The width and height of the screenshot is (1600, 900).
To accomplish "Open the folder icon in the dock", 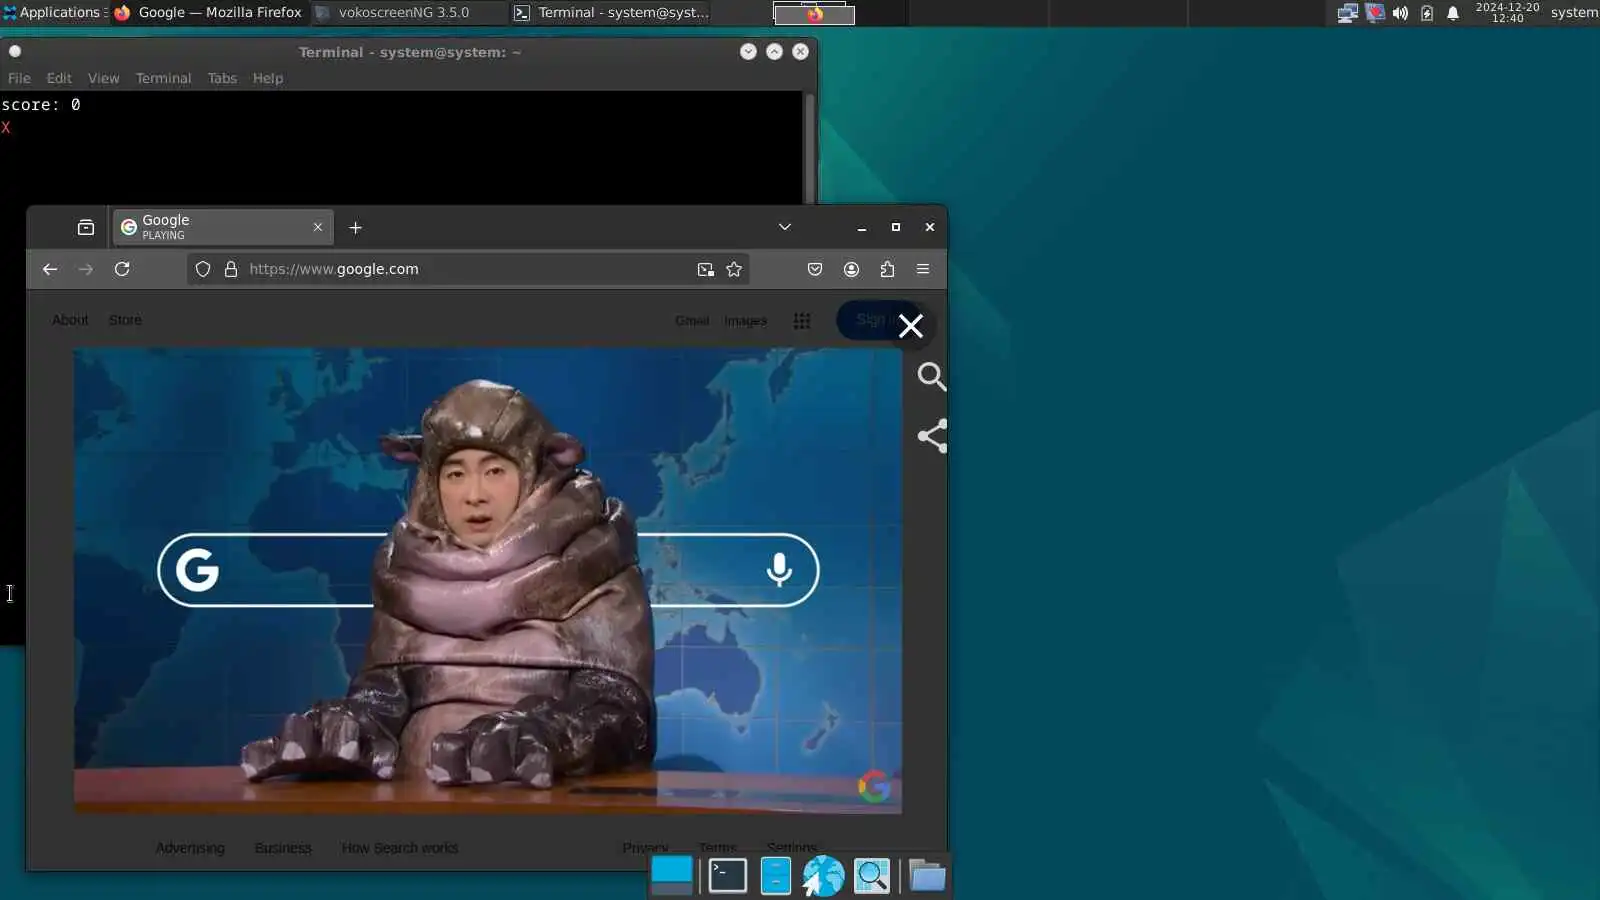I will (x=927, y=876).
